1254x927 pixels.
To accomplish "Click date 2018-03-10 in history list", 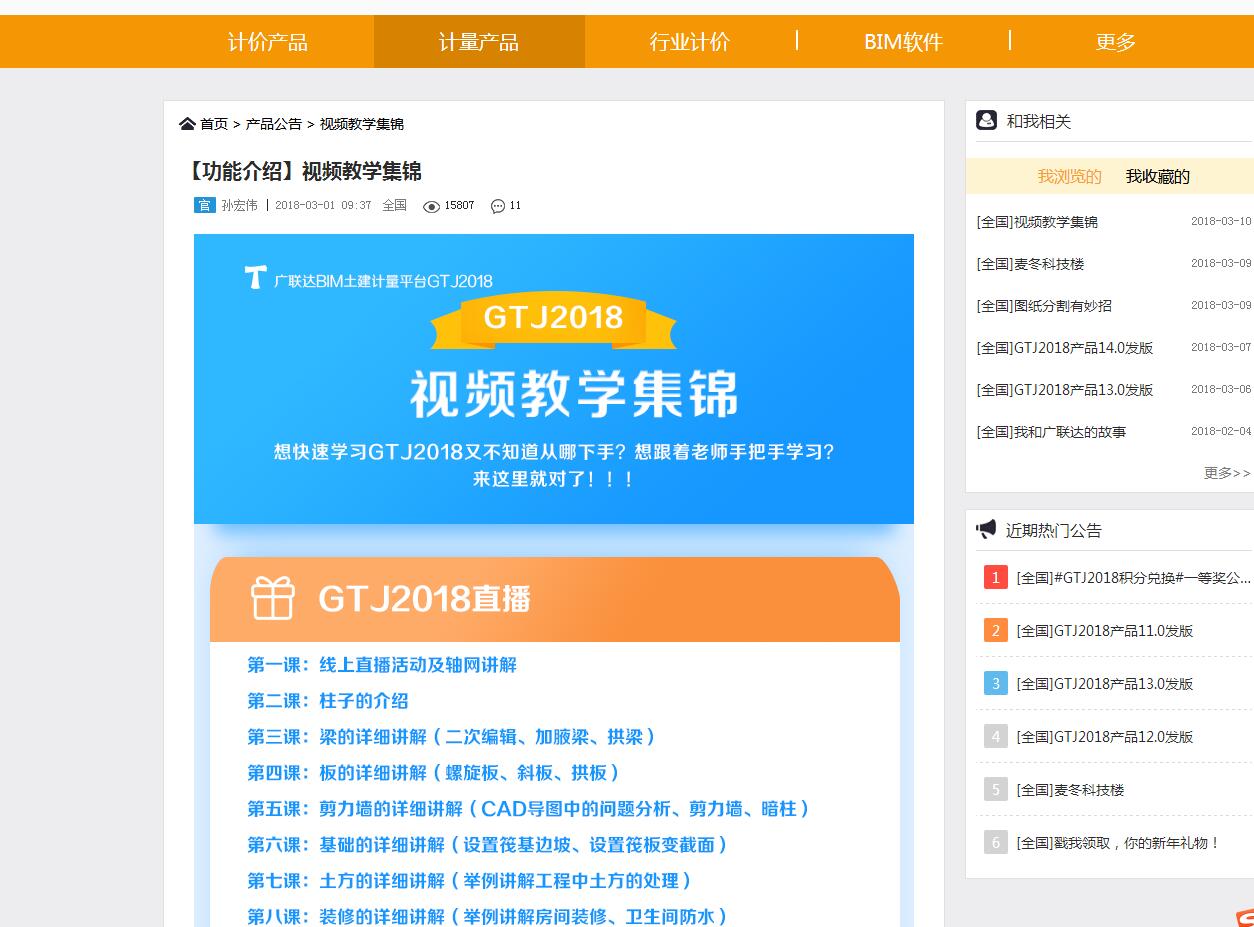I will click(1221, 222).
